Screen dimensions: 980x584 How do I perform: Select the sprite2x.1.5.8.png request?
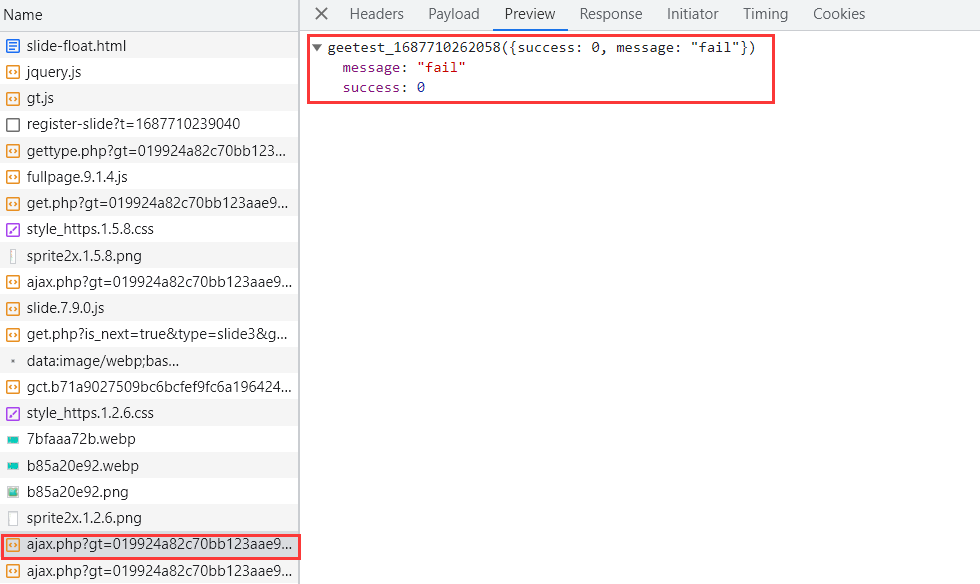[84, 256]
